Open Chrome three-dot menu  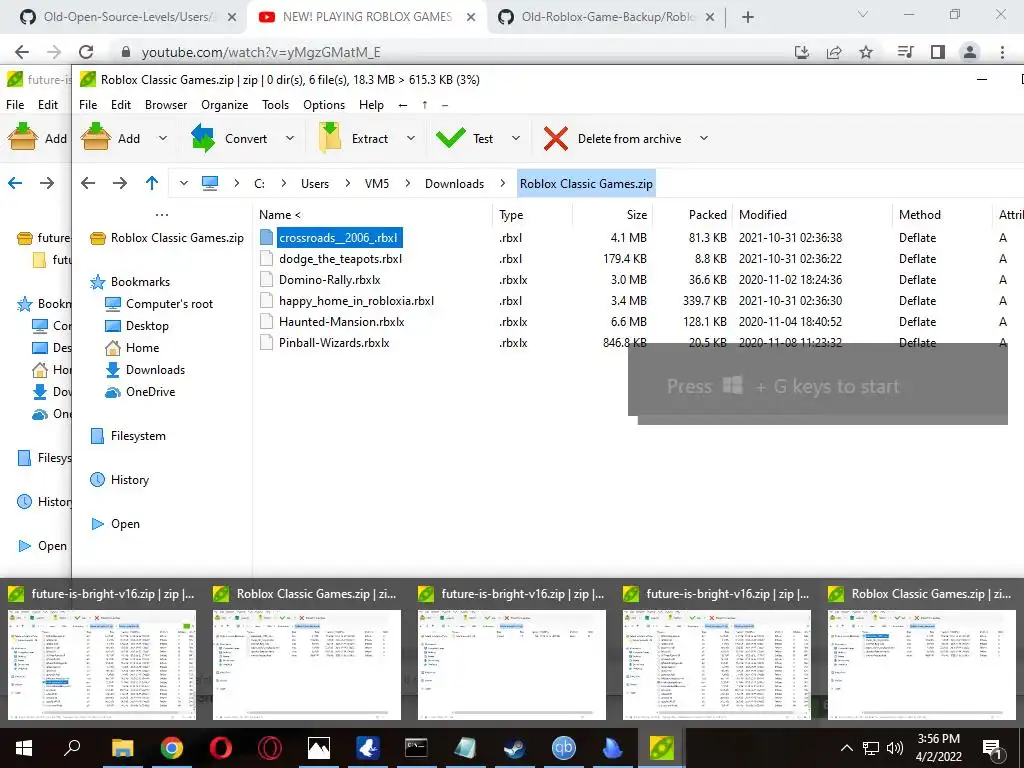[x=1002, y=52]
